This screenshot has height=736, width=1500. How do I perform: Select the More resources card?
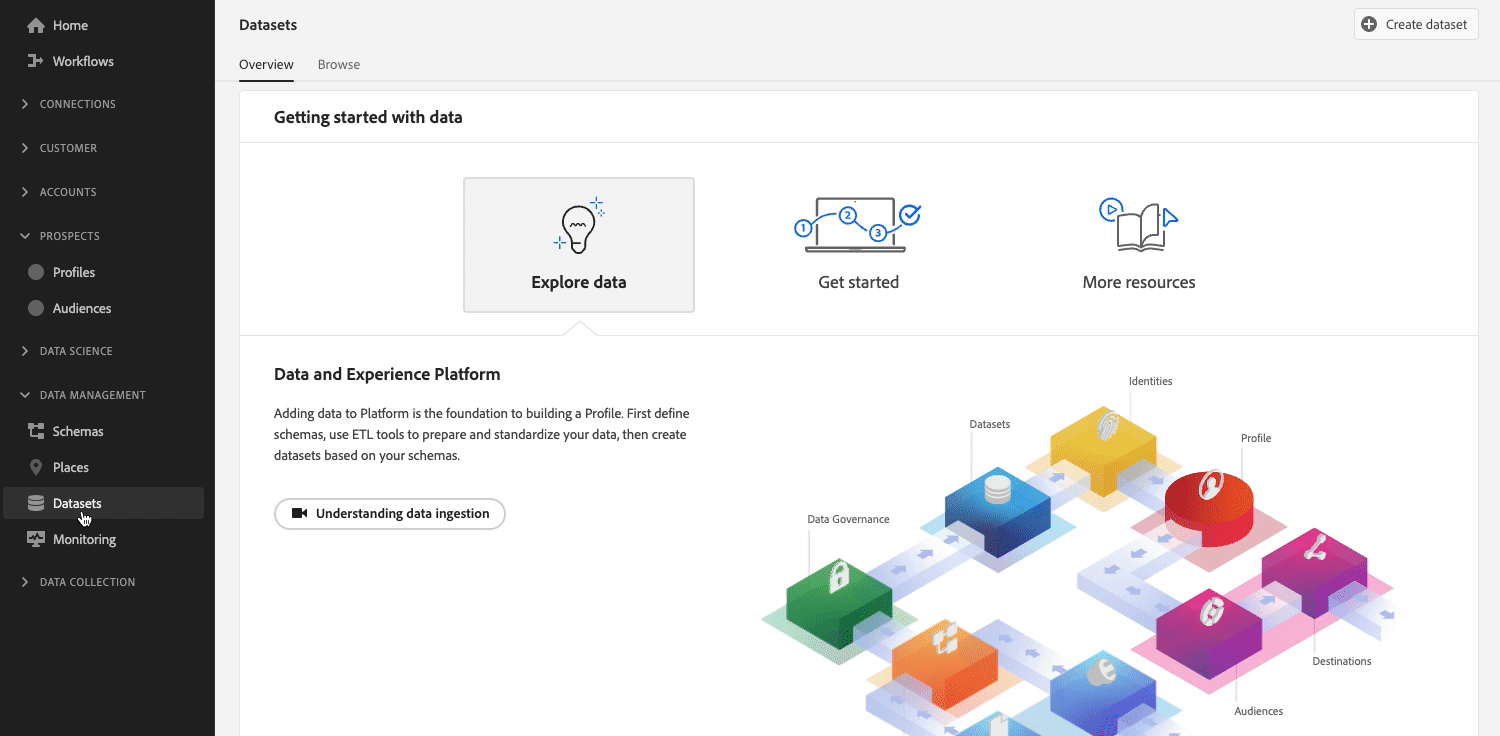(x=1138, y=245)
